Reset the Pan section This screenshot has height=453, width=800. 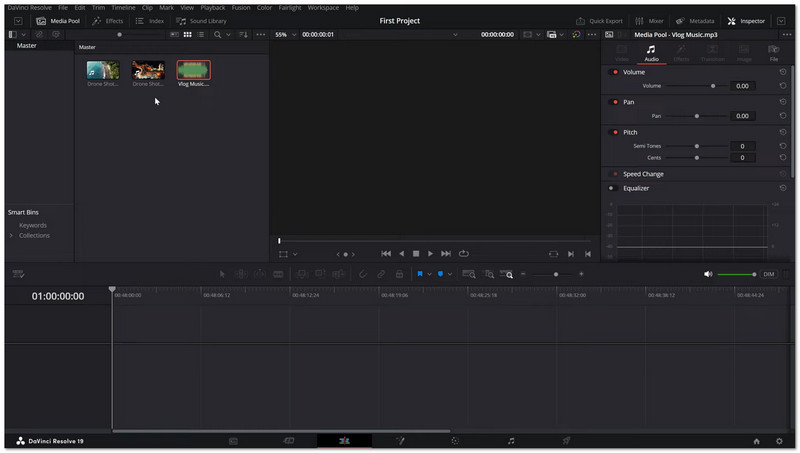(783, 102)
